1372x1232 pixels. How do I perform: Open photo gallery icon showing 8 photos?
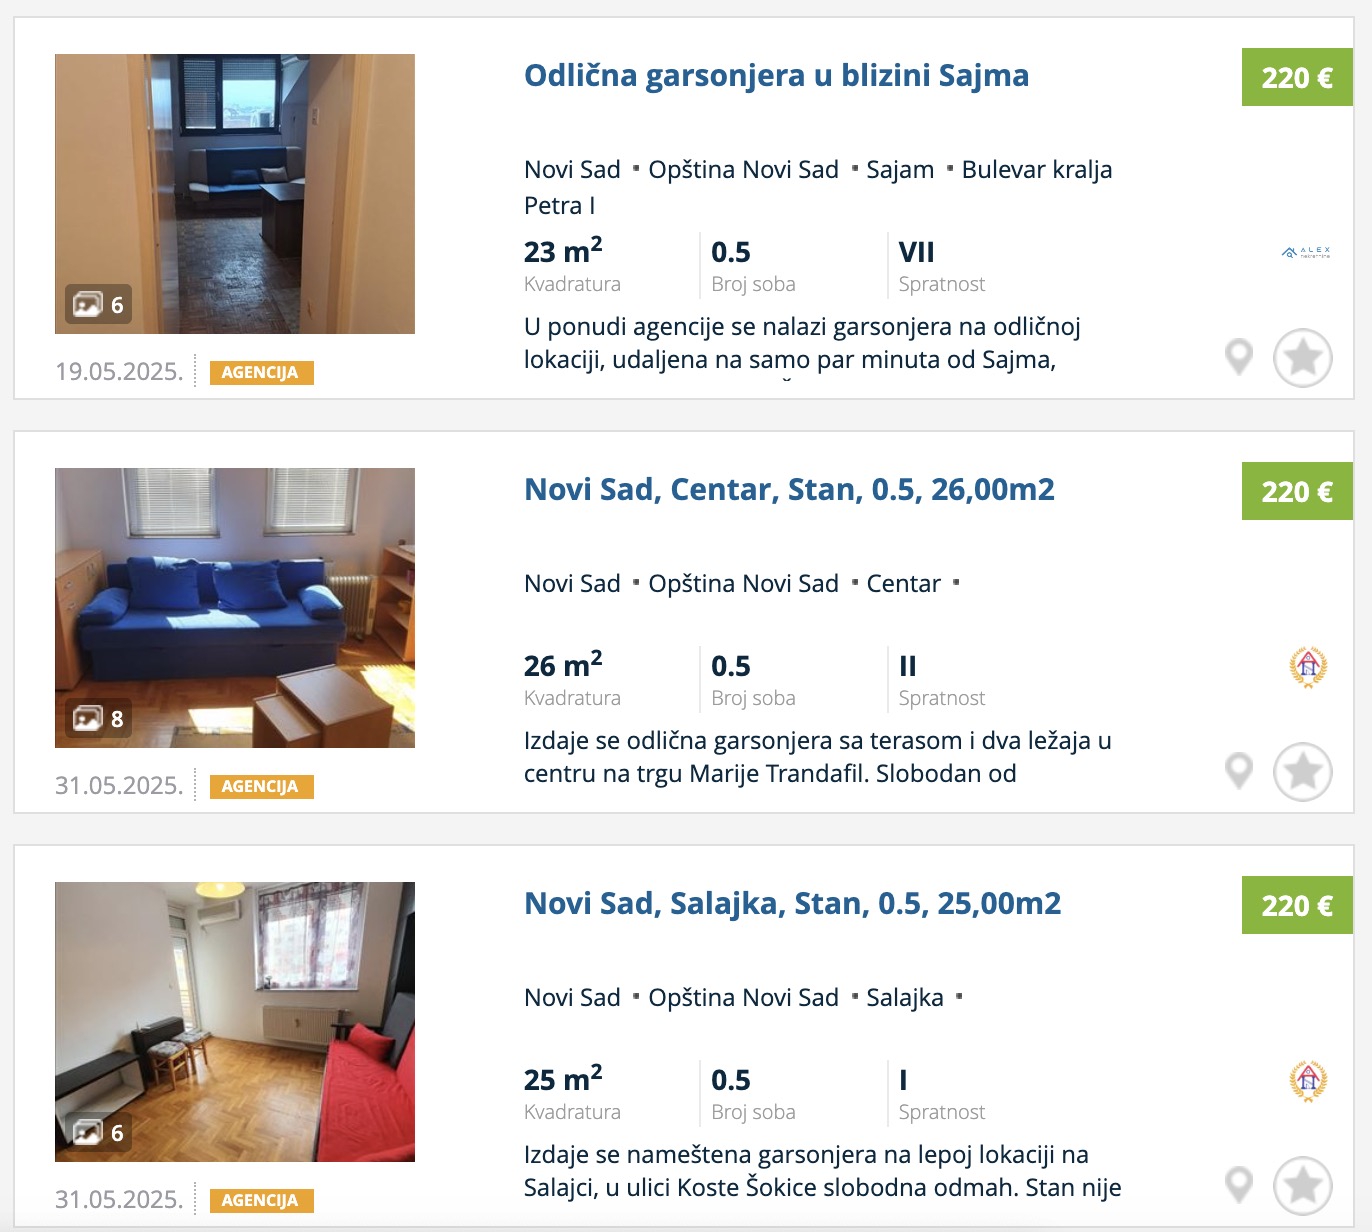(x=98, y=718)
